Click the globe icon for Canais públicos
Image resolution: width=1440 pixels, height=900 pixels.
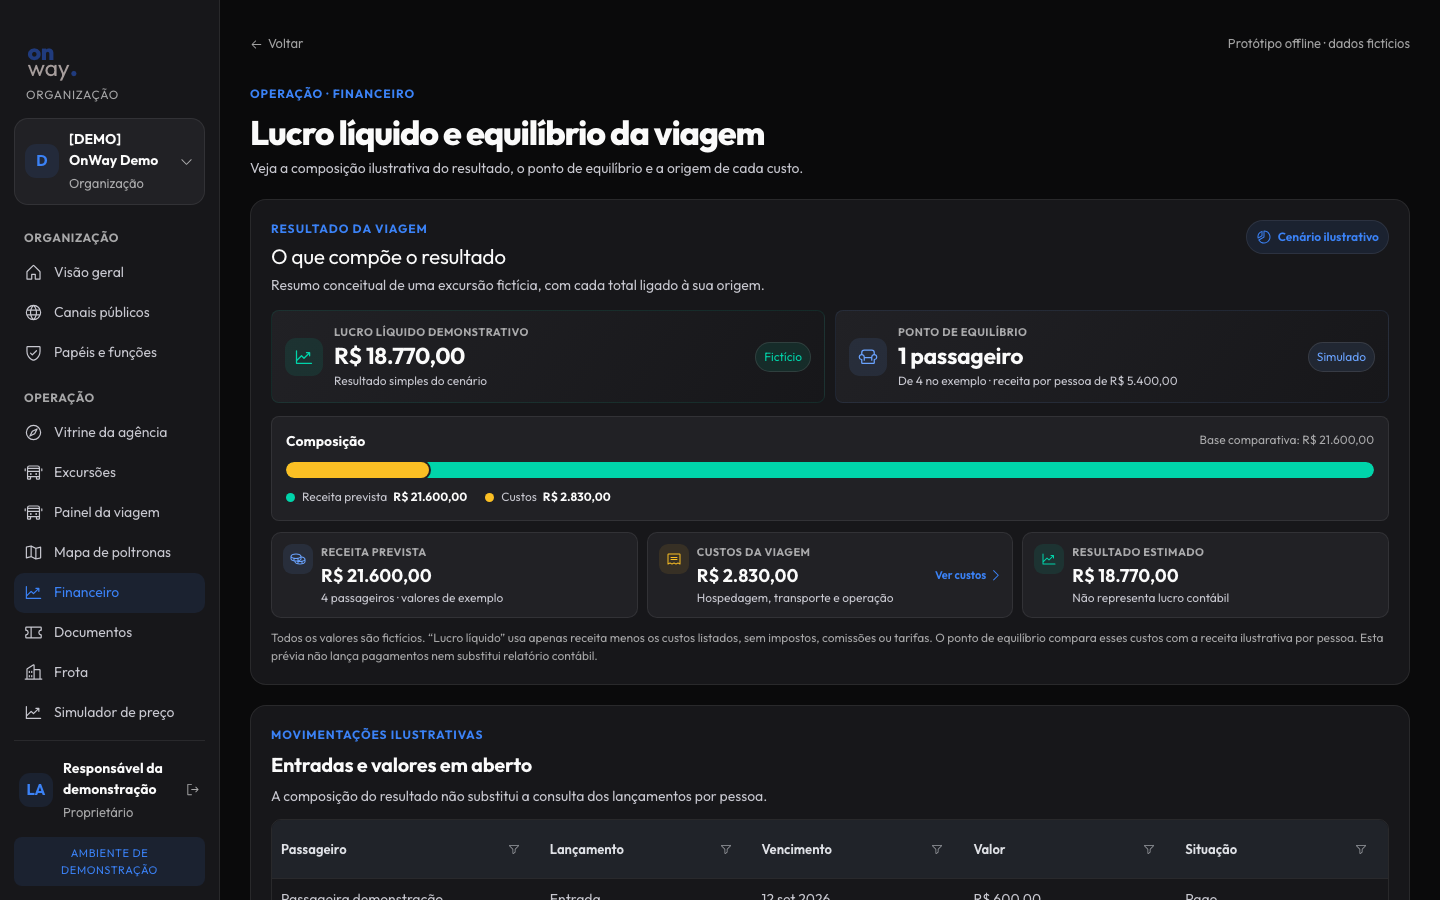(x=33, y=312)
